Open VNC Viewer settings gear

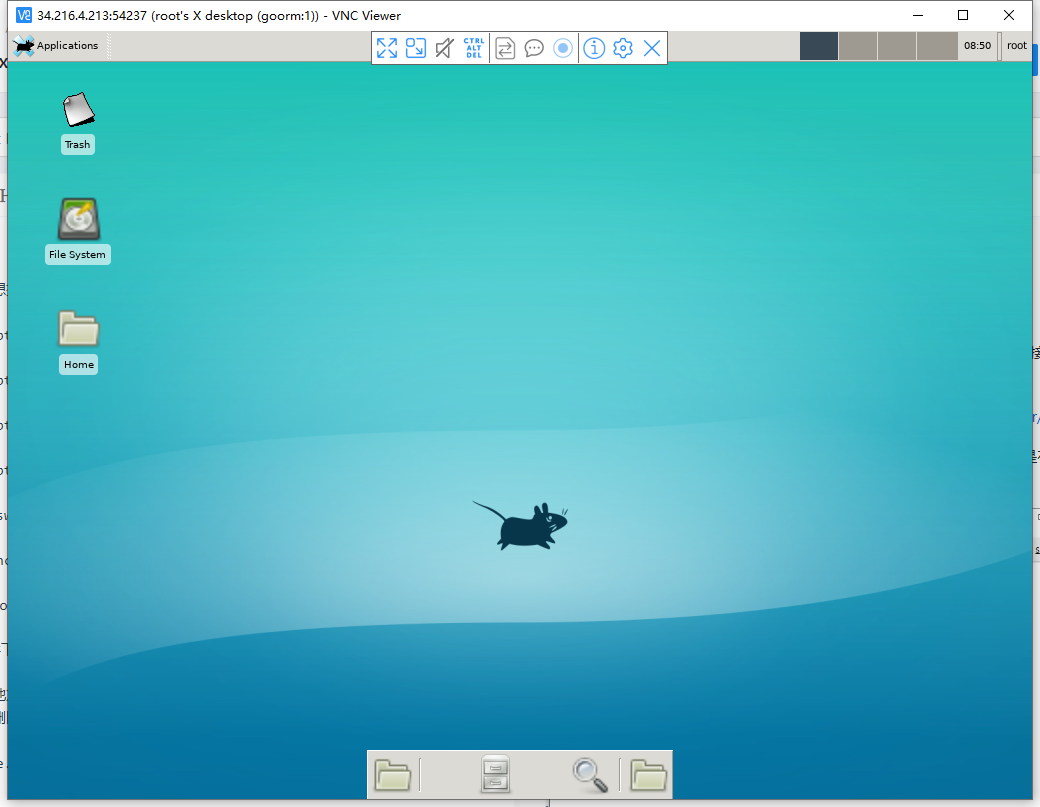623,48
